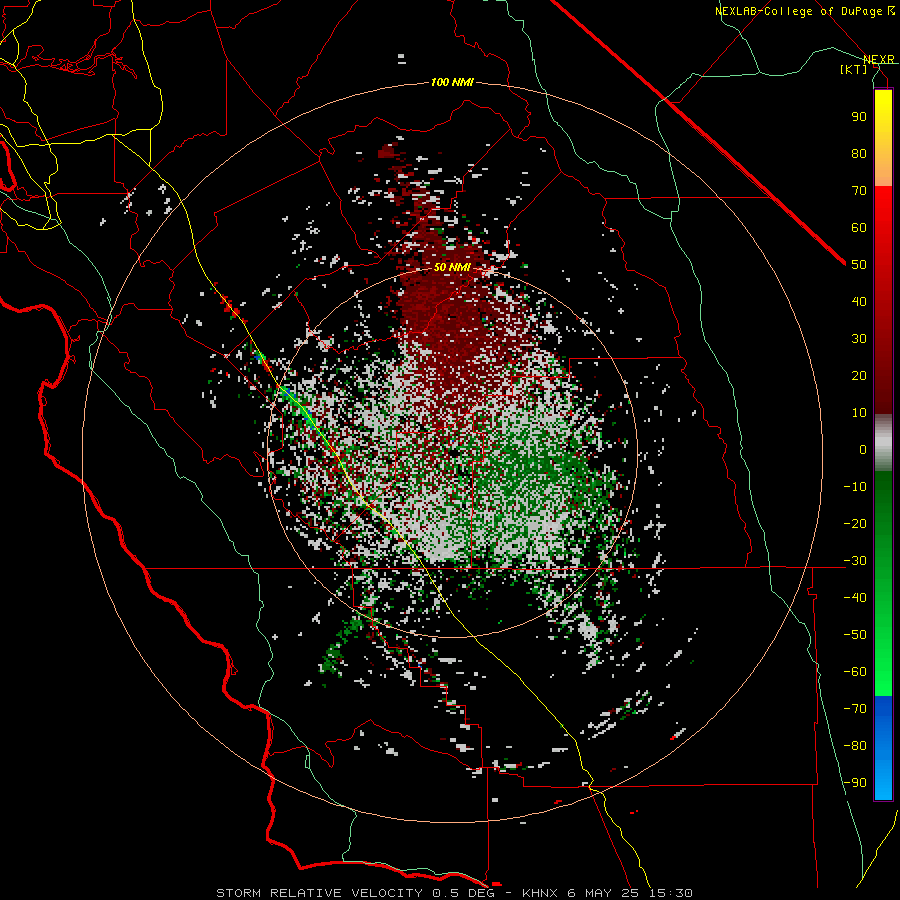This screenshot has width=900, height=900.
Task: Click the -30 value on the velocity scale
Action: (x=855, y=561)
